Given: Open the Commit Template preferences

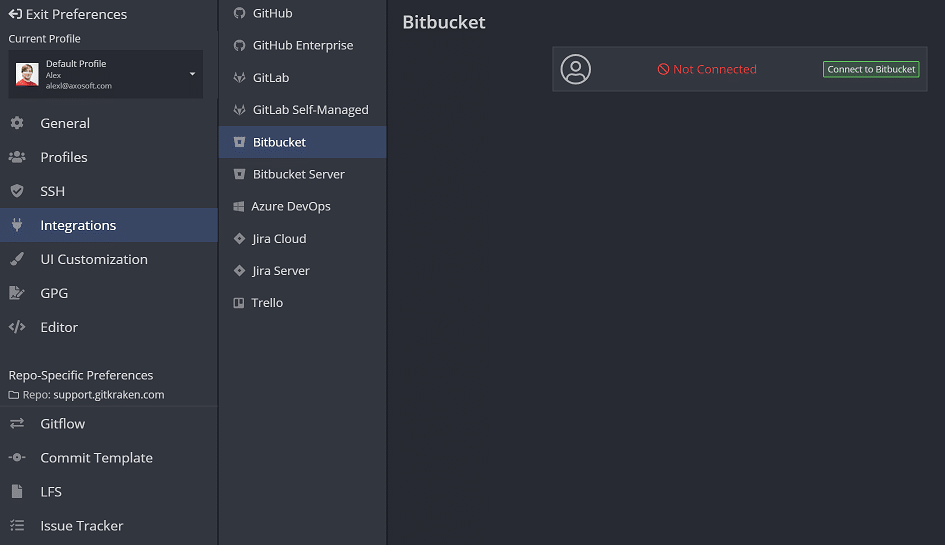Looking at the screenshot, I should point(108,458).
